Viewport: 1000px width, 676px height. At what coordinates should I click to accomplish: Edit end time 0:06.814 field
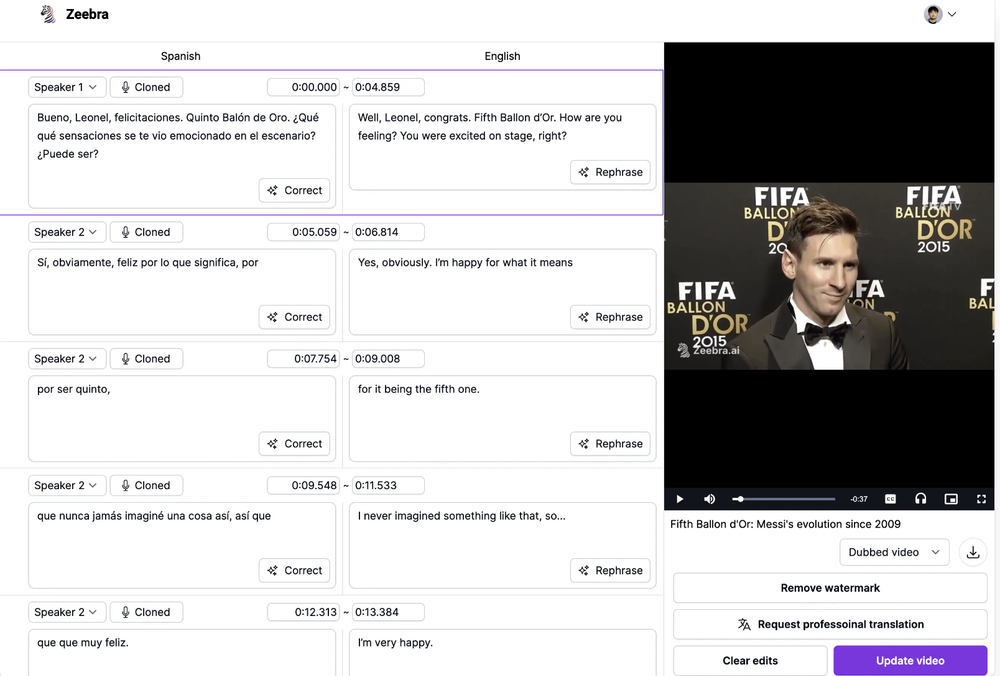coord(388,232)
